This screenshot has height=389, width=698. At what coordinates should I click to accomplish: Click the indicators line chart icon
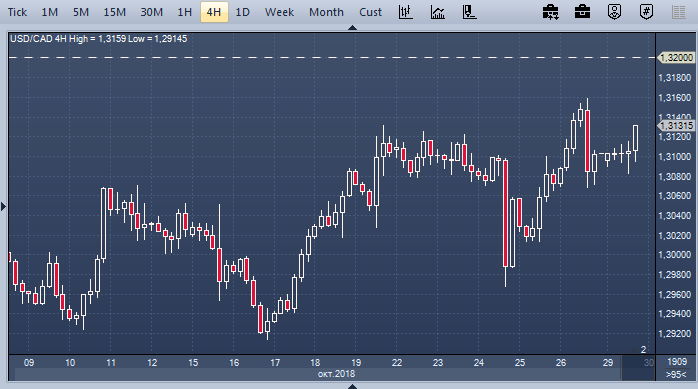pyautogui.click(x=438, y=12)
